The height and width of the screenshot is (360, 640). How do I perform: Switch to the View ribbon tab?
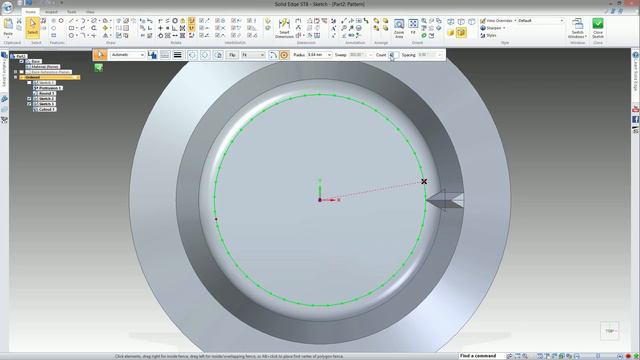pos(90,12)
